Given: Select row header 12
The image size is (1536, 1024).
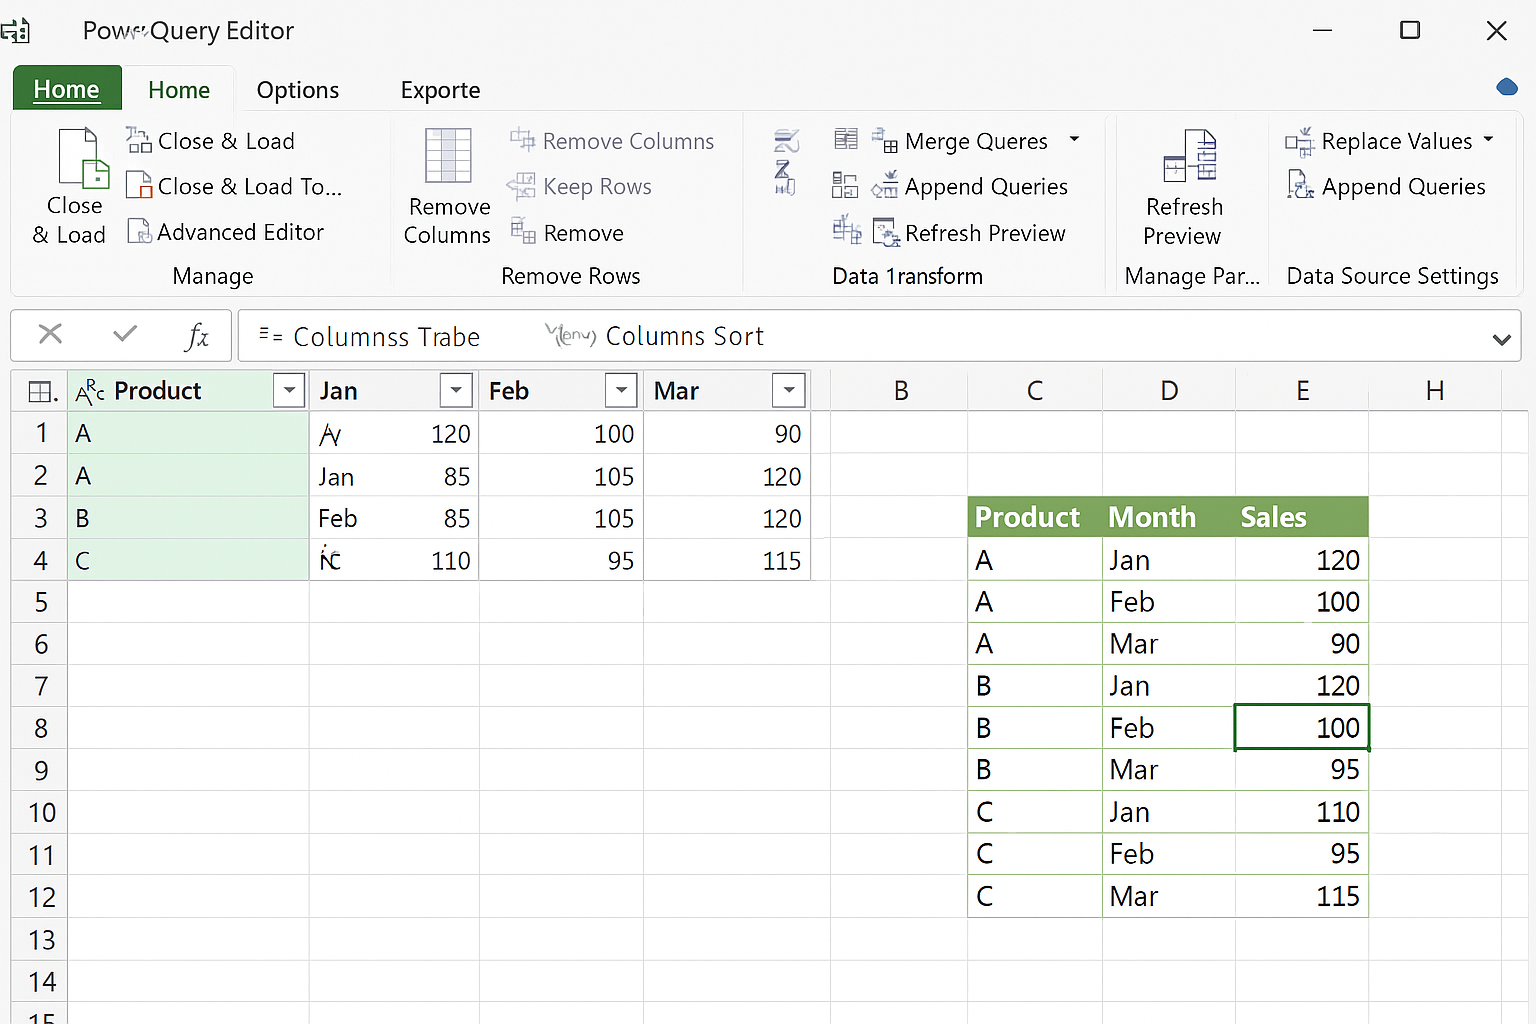Looking at the screenshot, I should (x=41, y=897).
